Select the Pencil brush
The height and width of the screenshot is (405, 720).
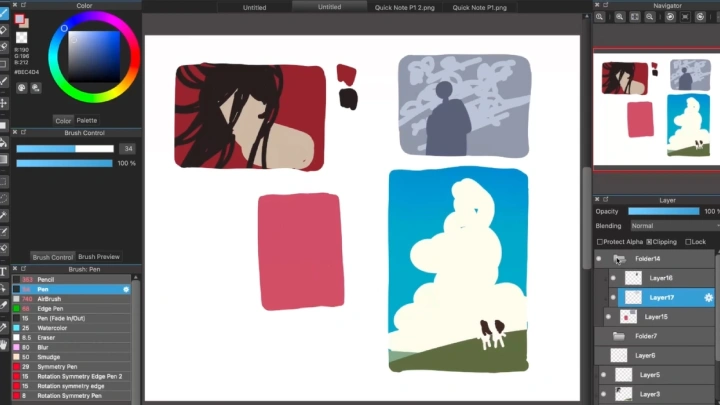tap(71, 280)
